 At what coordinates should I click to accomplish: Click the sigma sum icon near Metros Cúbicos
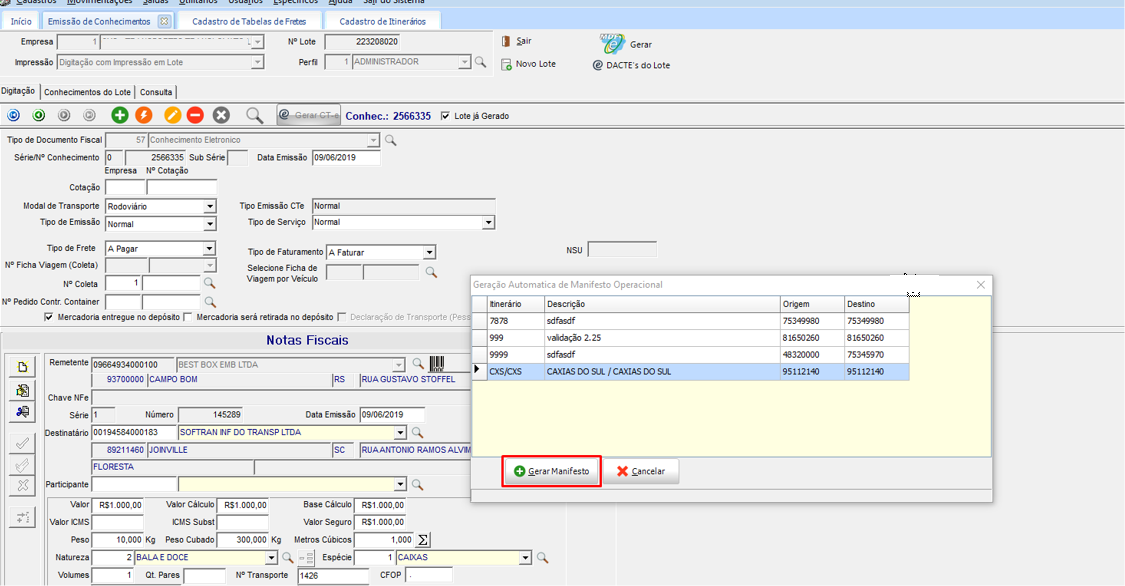(x=423, y=540)
